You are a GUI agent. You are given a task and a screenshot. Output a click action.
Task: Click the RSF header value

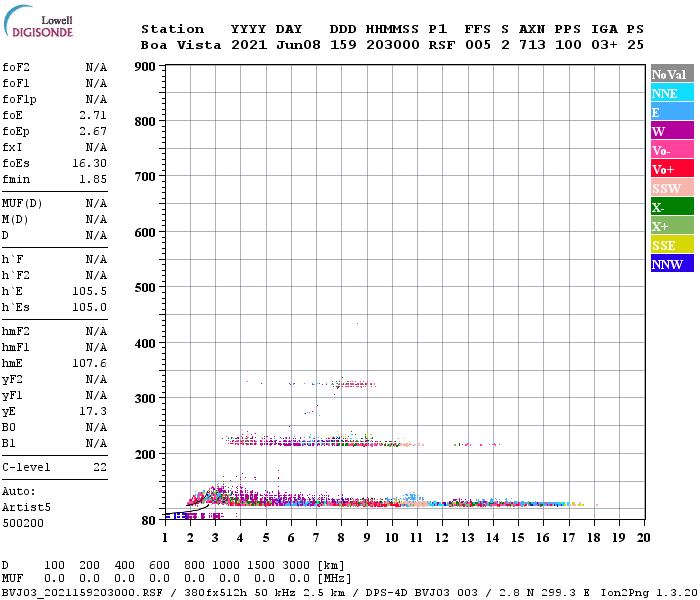[x=442, y=45]
